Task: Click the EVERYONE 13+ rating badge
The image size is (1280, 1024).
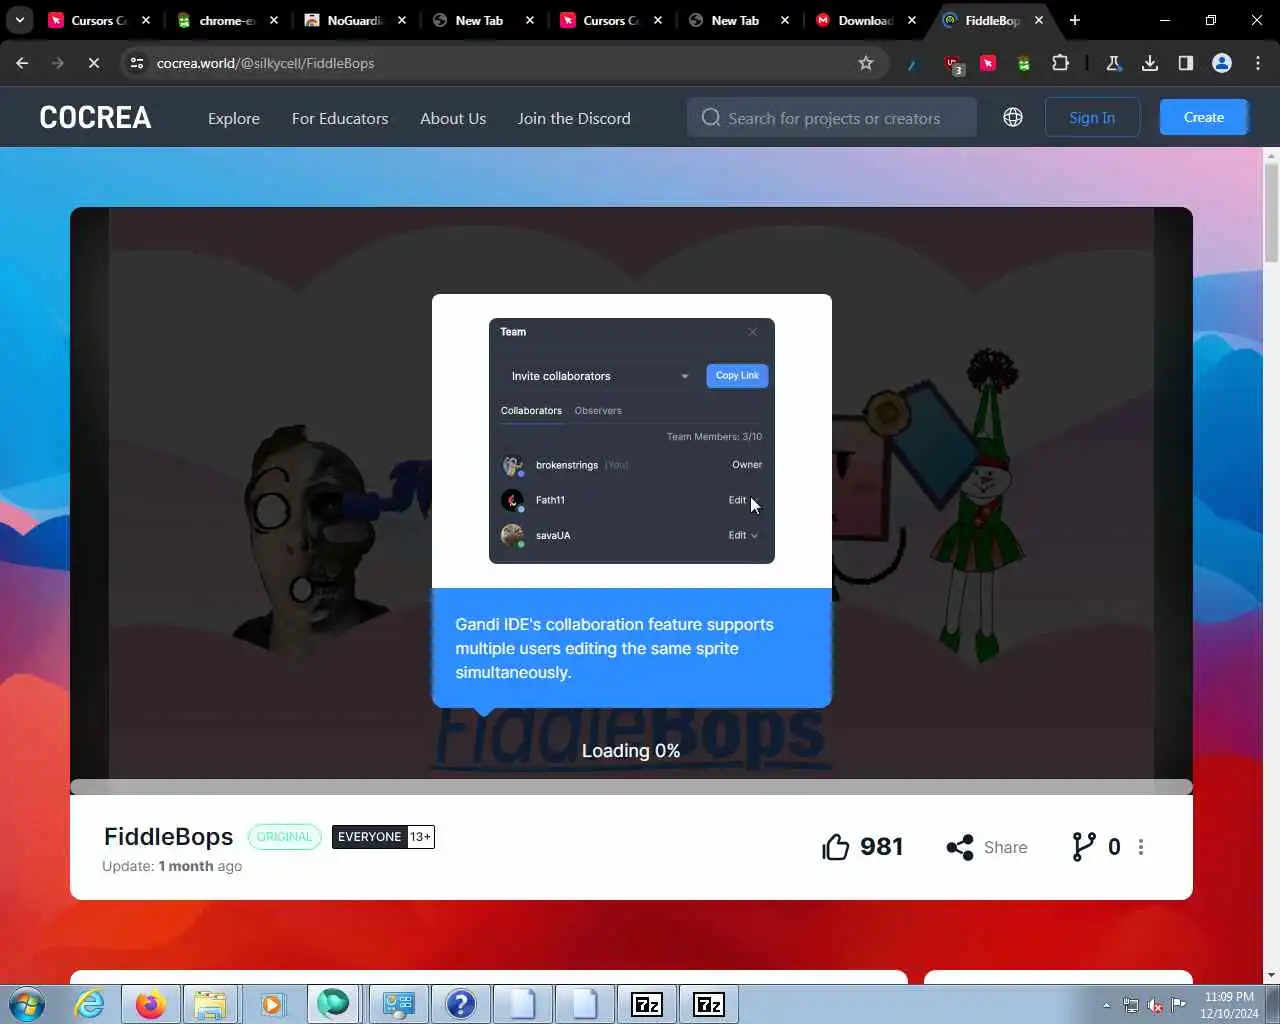Action: (x=383, y=837)
